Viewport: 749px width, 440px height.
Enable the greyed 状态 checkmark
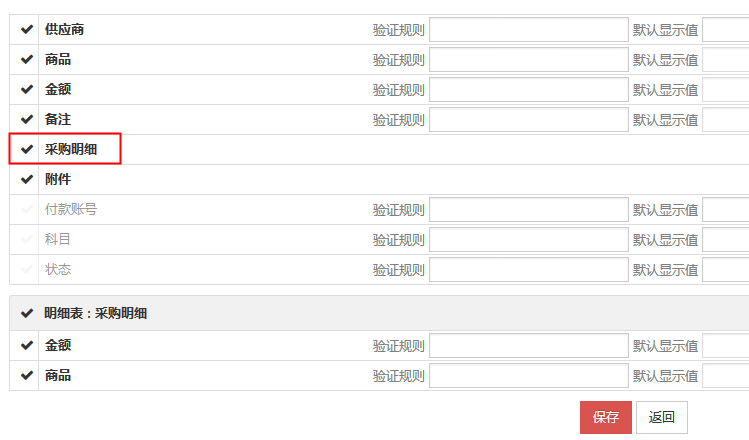[27, 270]
